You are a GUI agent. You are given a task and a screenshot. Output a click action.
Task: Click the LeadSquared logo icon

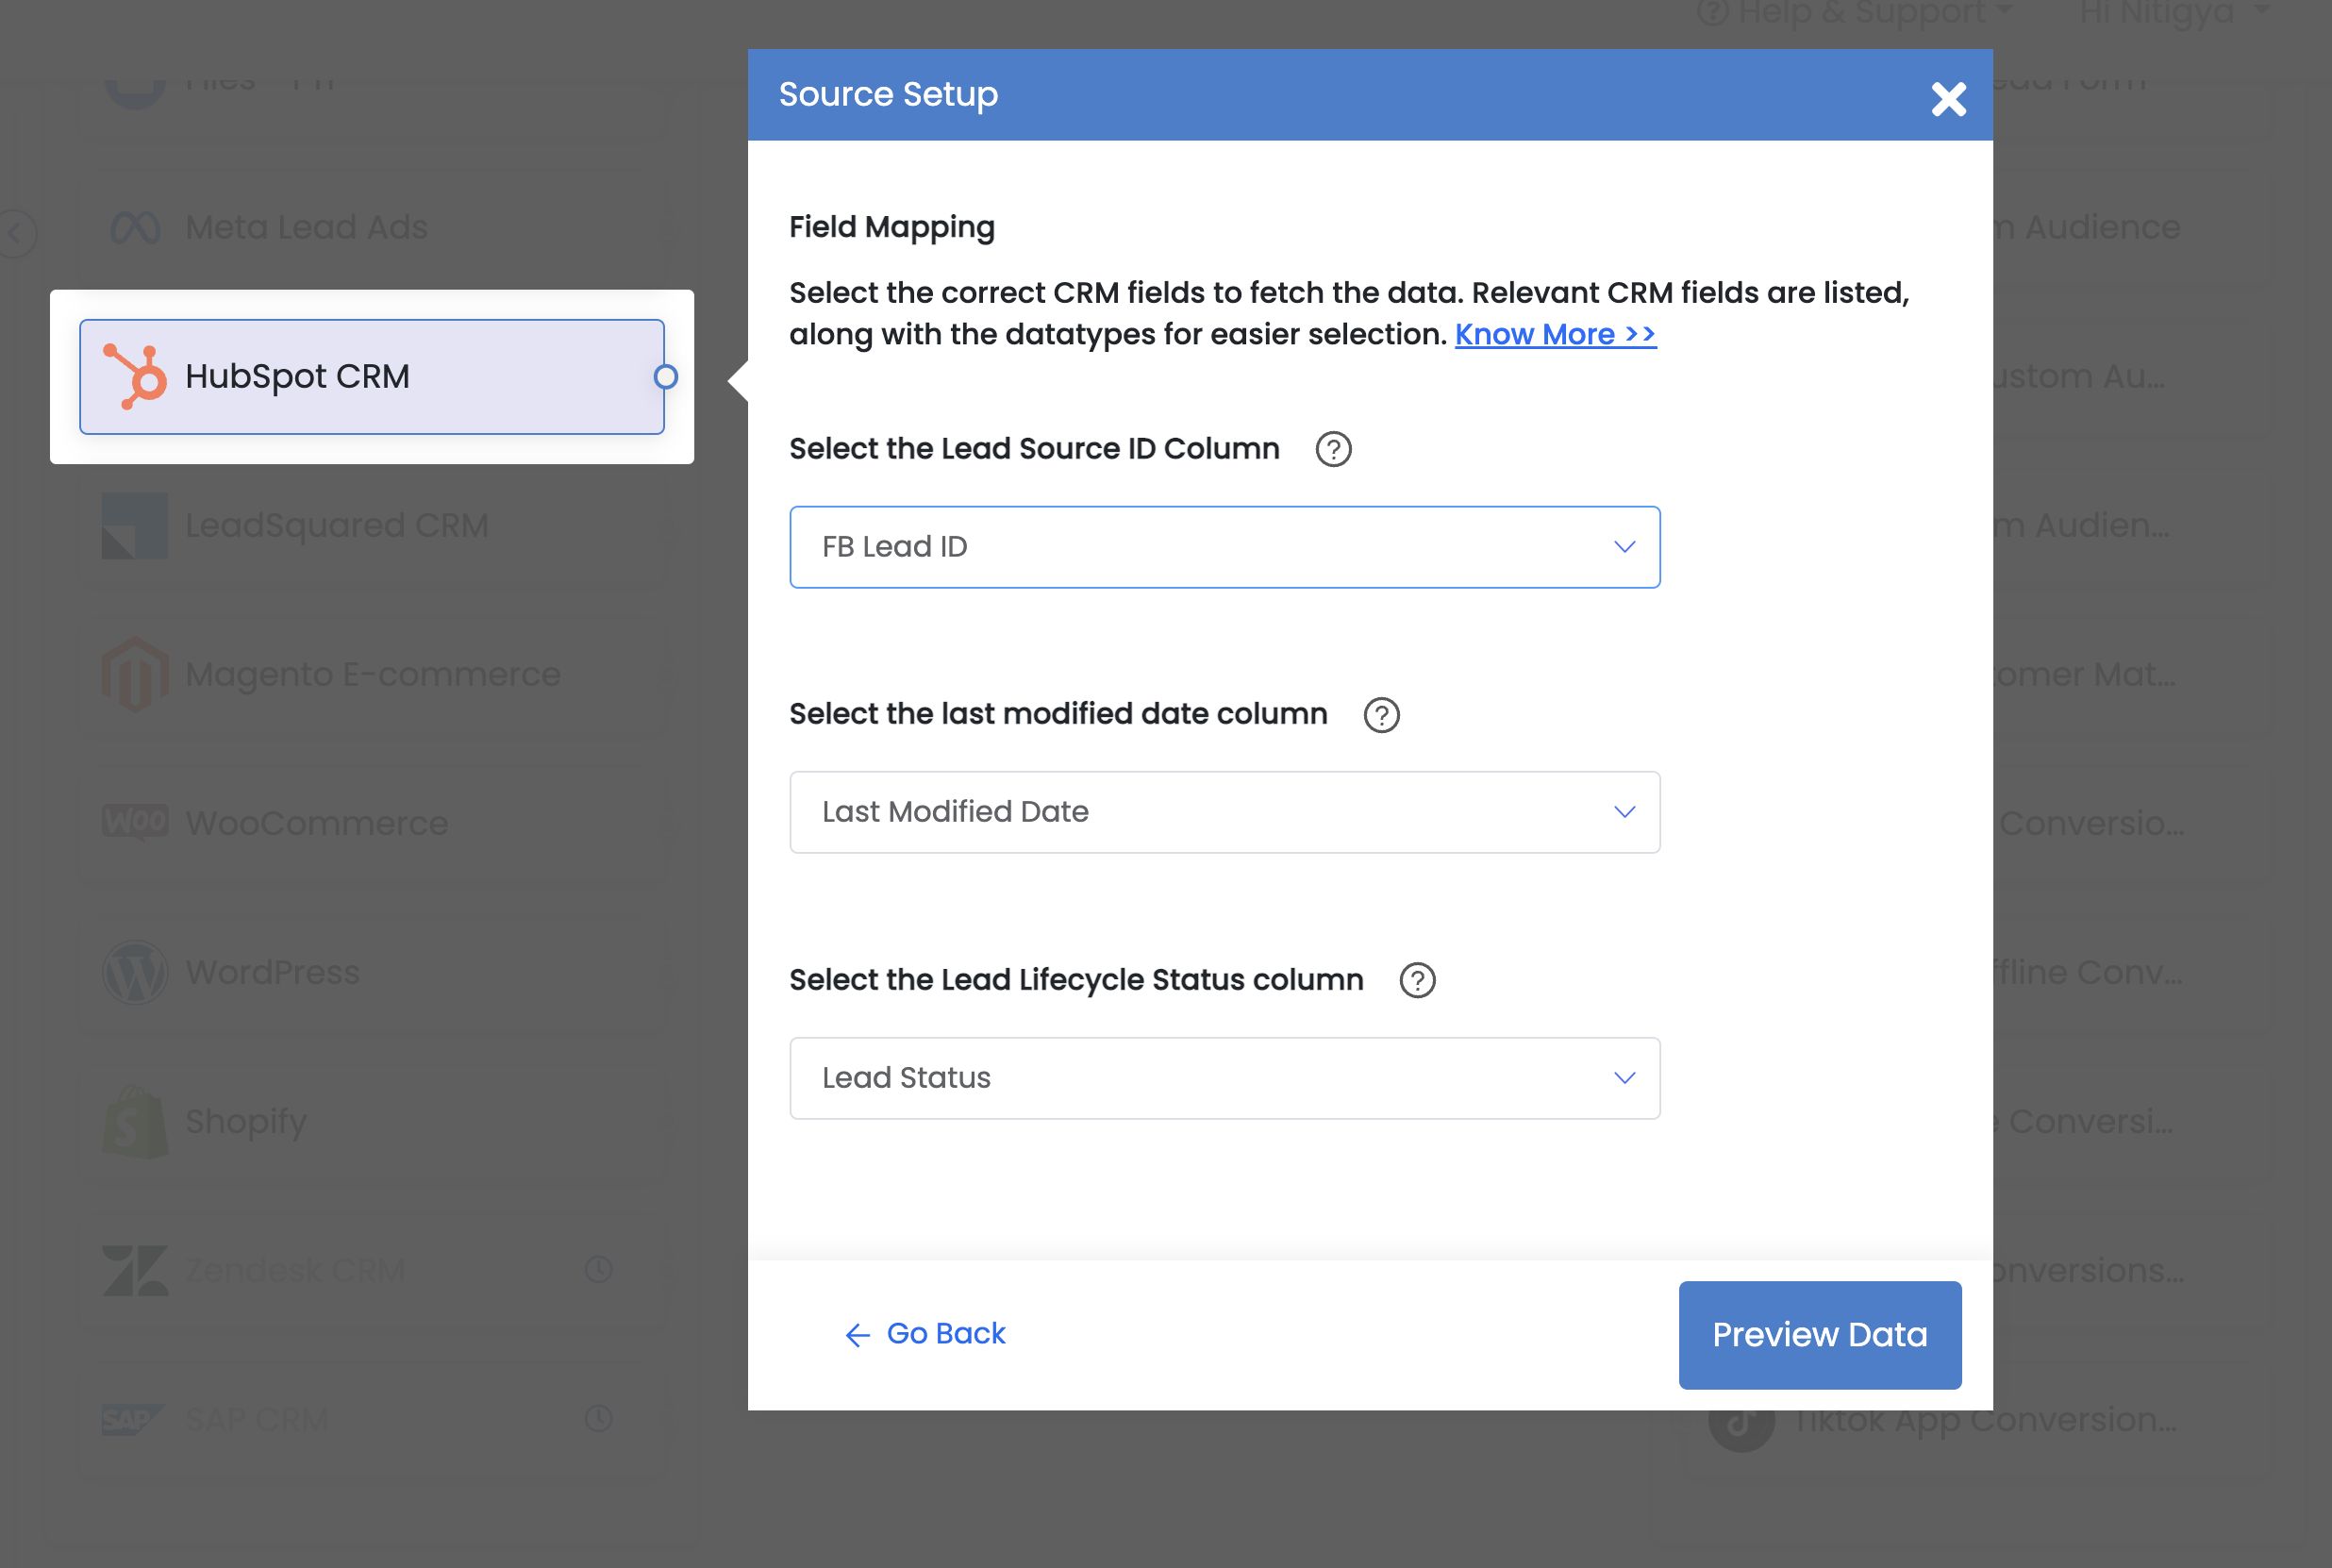pos(135,526)
